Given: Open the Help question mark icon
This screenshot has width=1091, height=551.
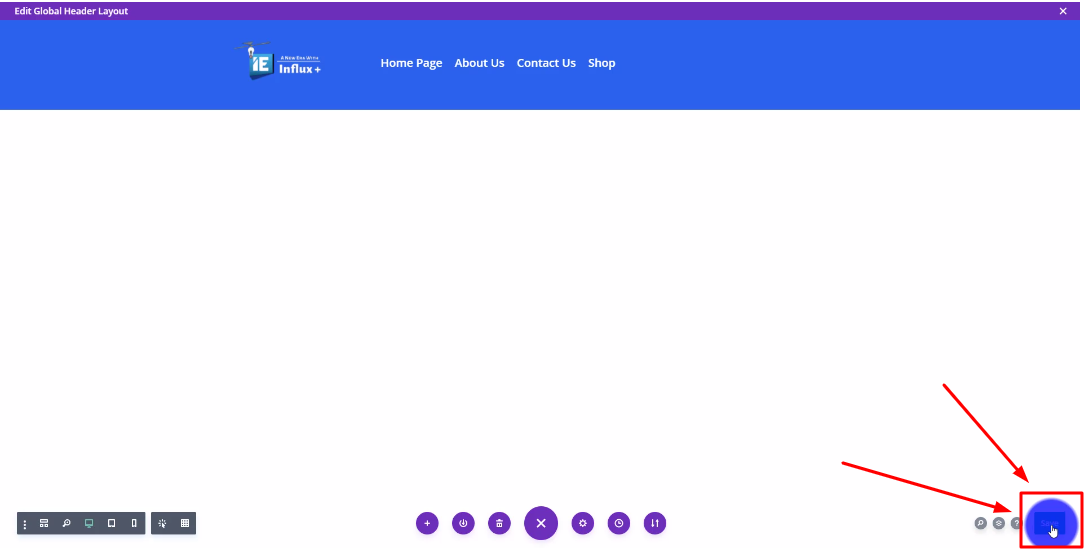Looking at the screenshot, I should (1016, 523).
